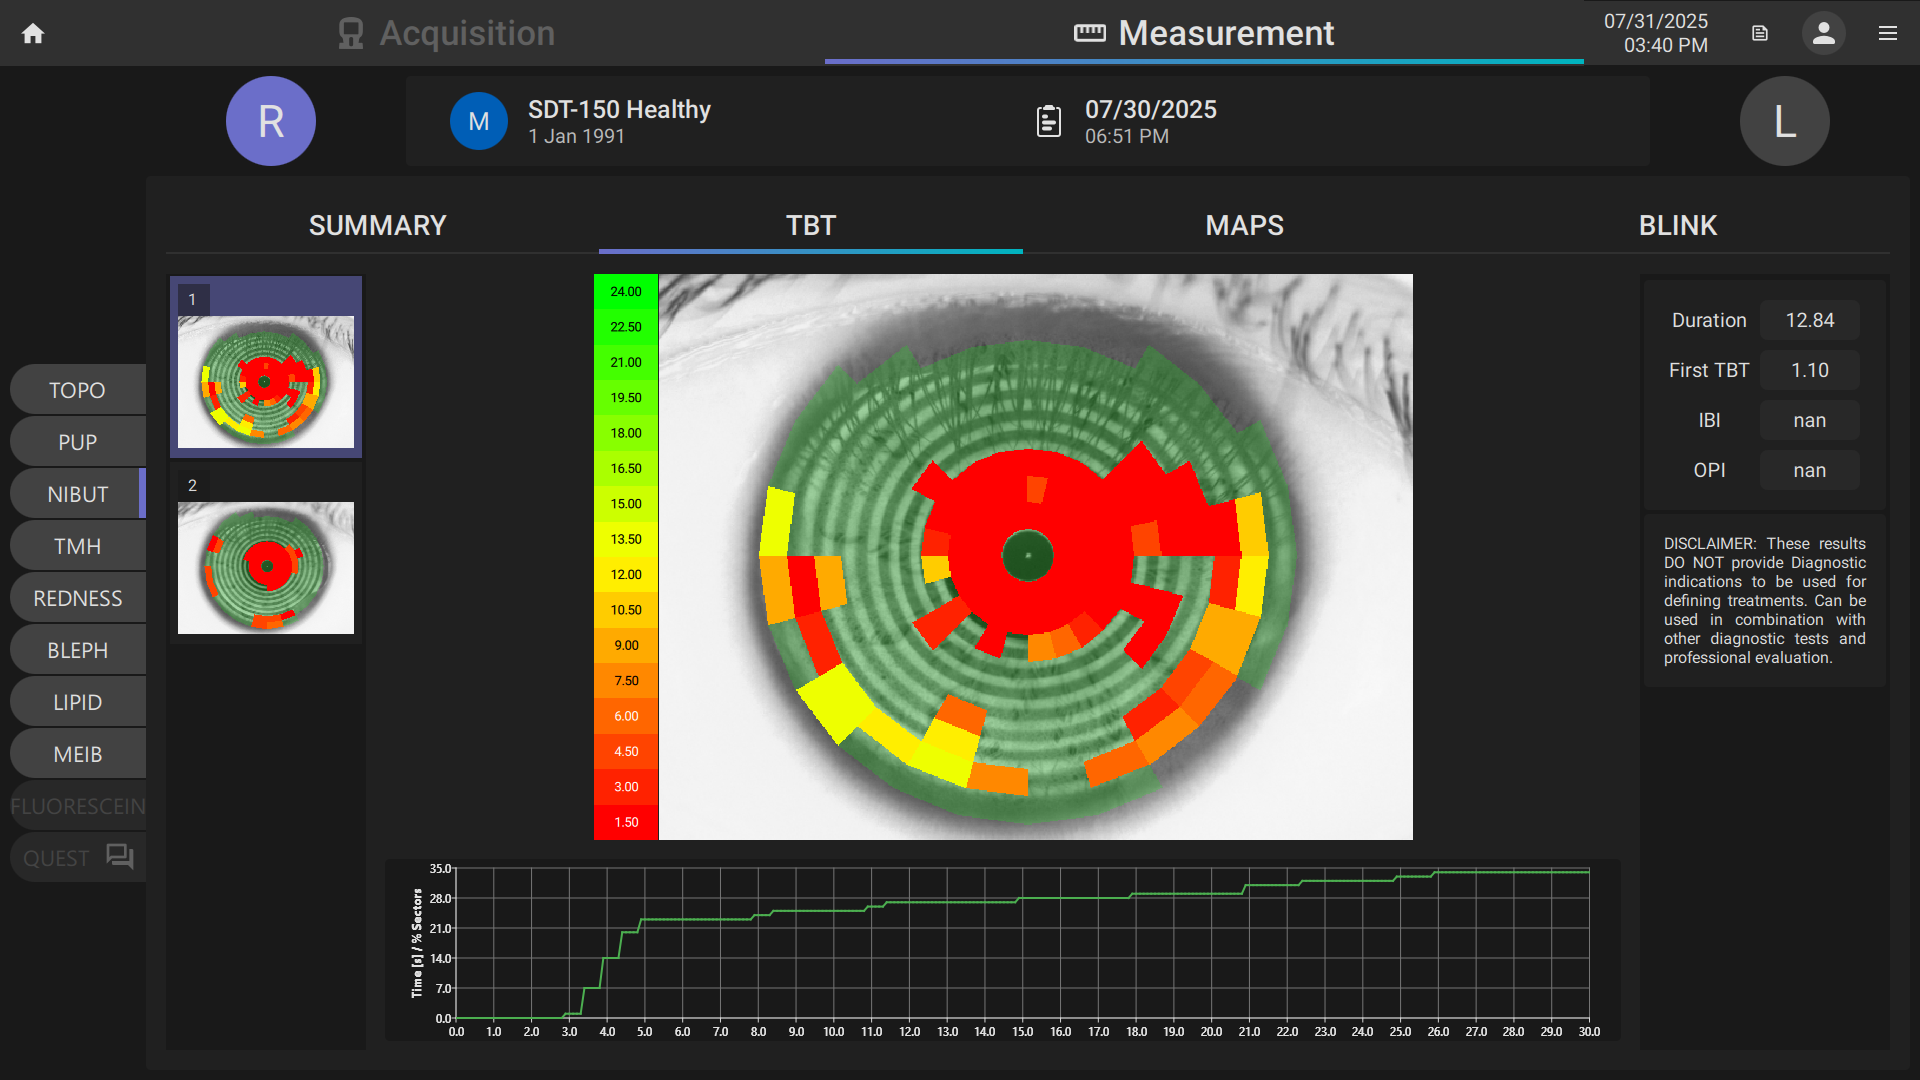Click the QUEST chat icon
The height and width of the screenshot is (1080, 1920).
pyautogui.click(x=120, y=857)
